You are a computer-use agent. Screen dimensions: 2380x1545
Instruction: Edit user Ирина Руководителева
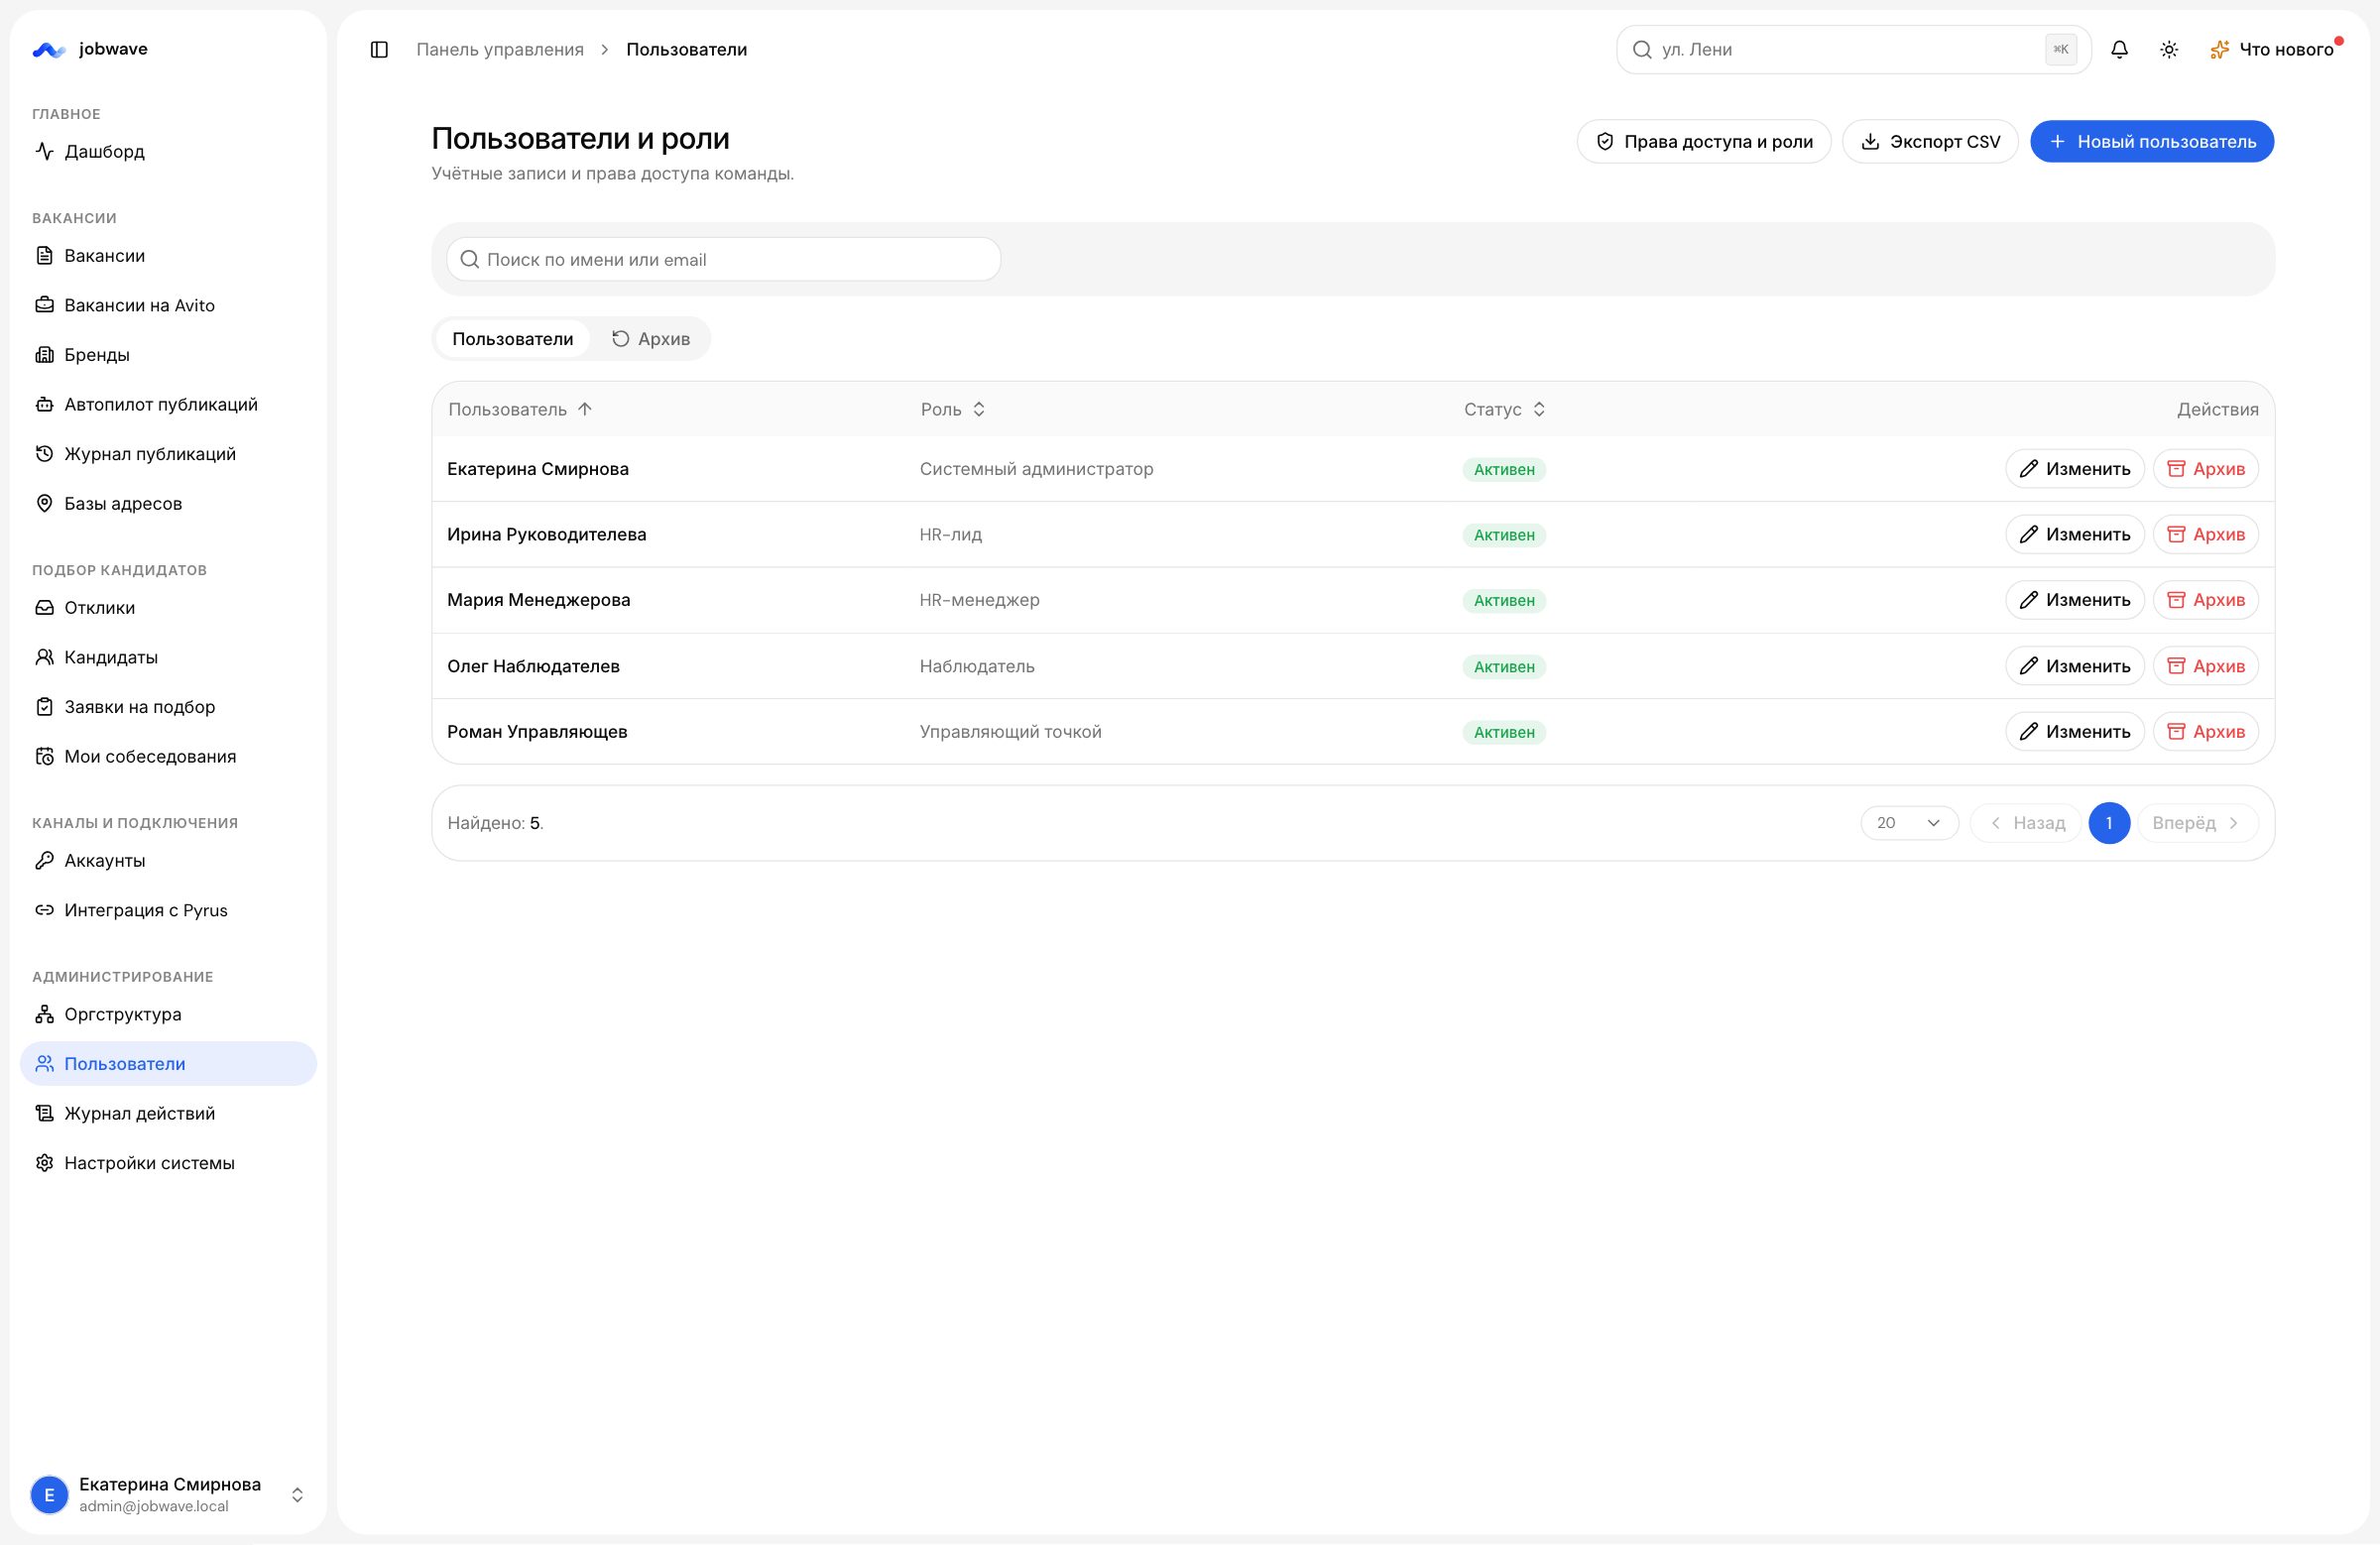[2075, 534]
